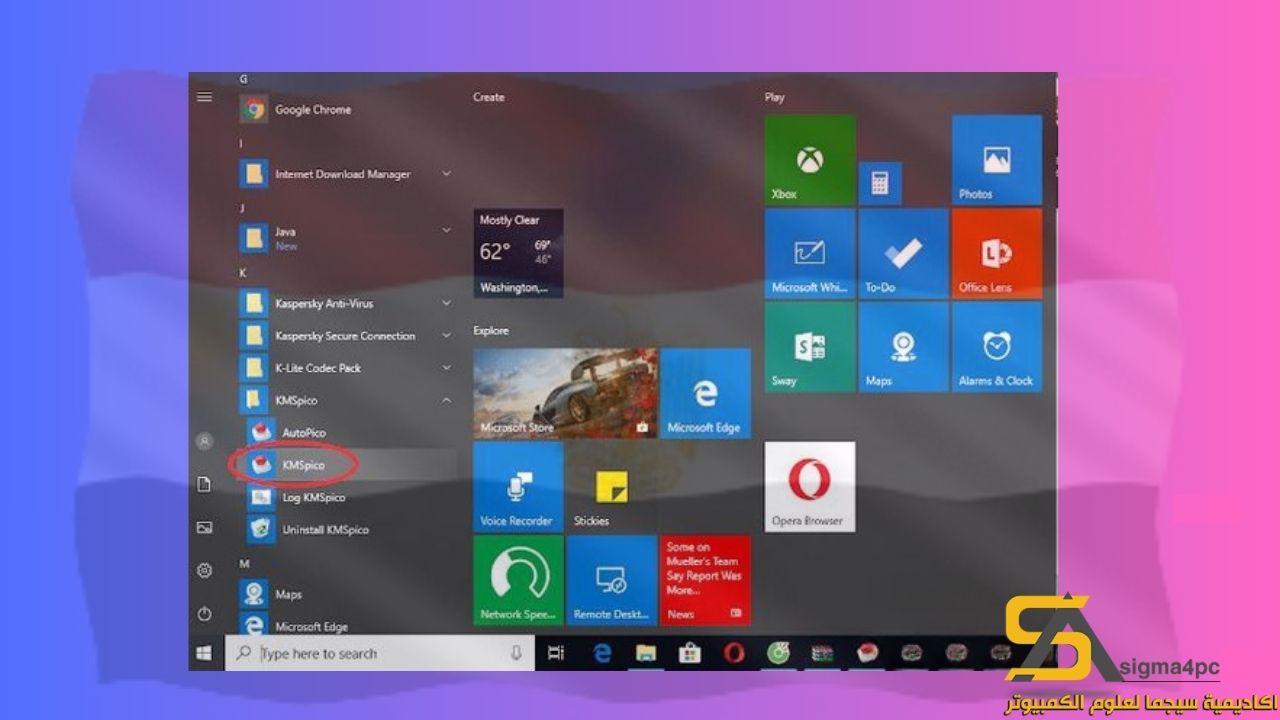The width and height of the screenshot is (1280, 720).
Task: Jump to letter M section header
Action: pyautogui.click(x=244, y=563)
